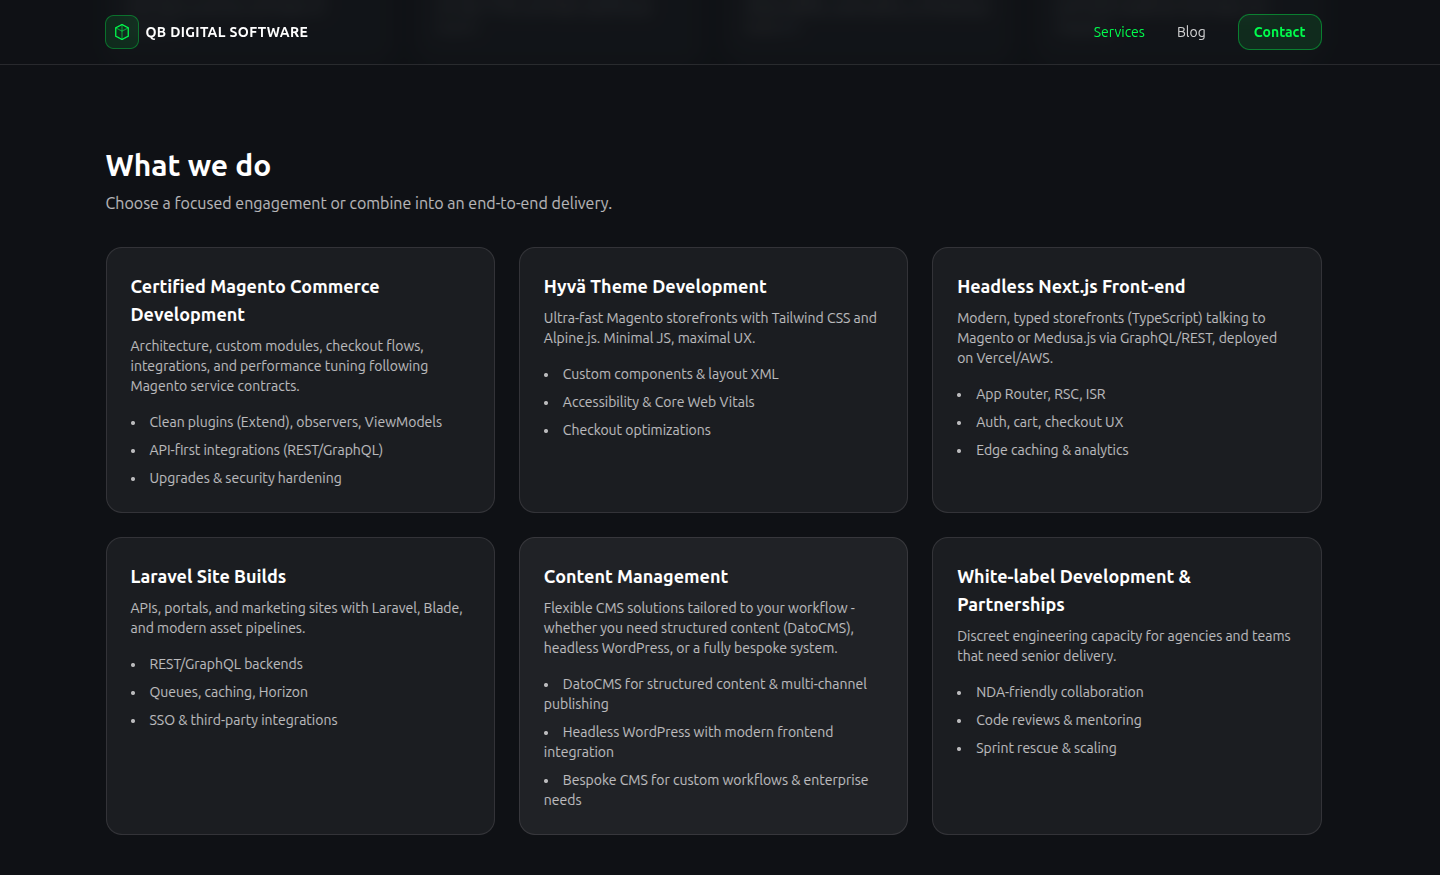Select the 'NDA-friendly collaboration' list item
Image resolution: width=1440 pixels, height=875 pixels.
[1060, 691]
